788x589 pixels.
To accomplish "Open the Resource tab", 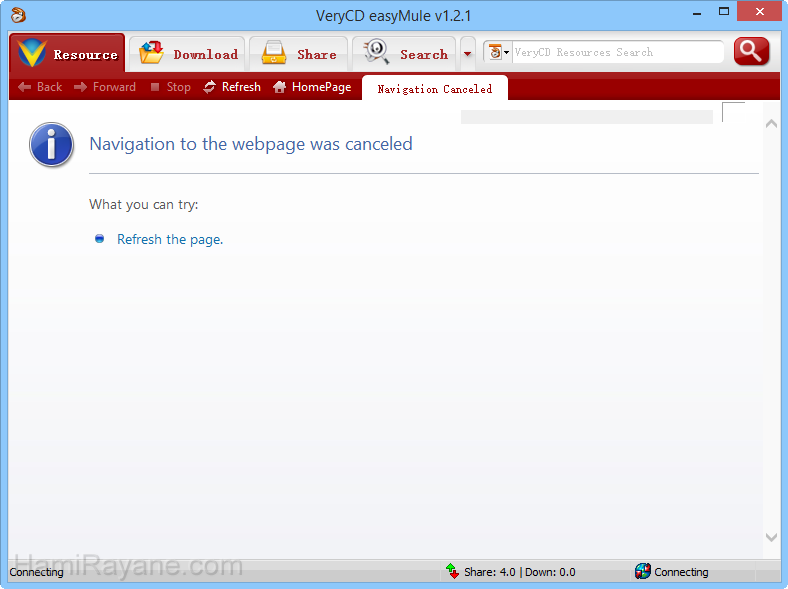I will 67,53.
